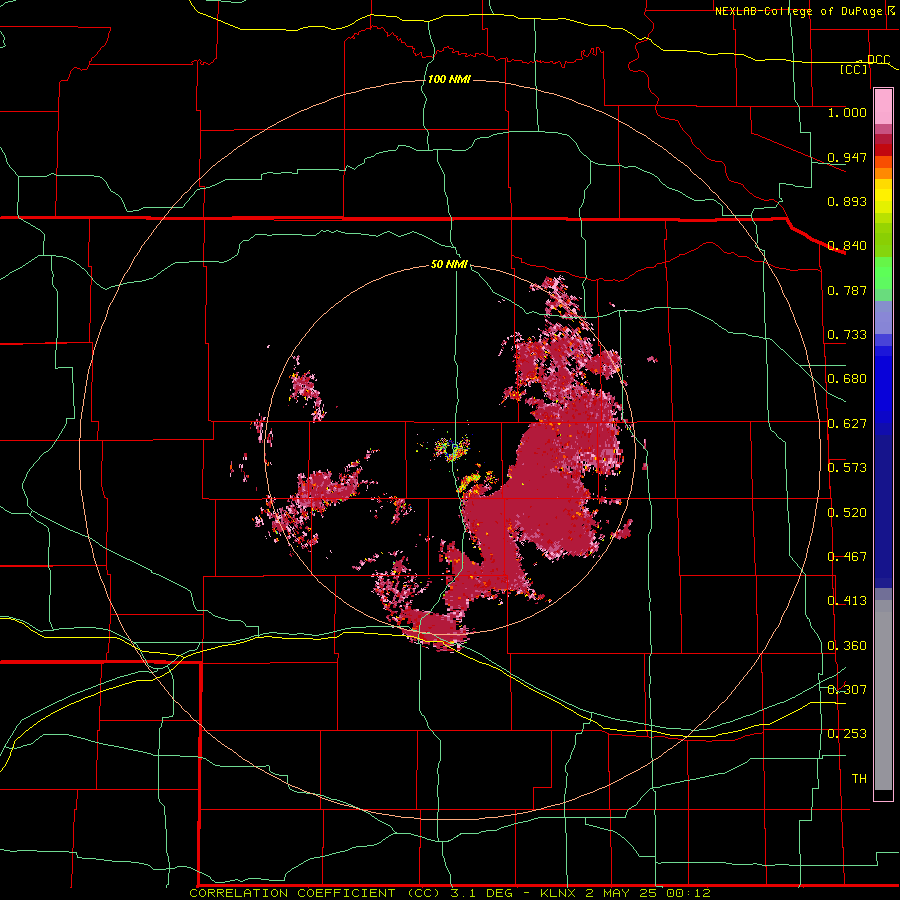Image resolution: width=900 pixels, height=900 pixels.
Task: Select the 0.680 scale value
Action: (x=847, y=379)
